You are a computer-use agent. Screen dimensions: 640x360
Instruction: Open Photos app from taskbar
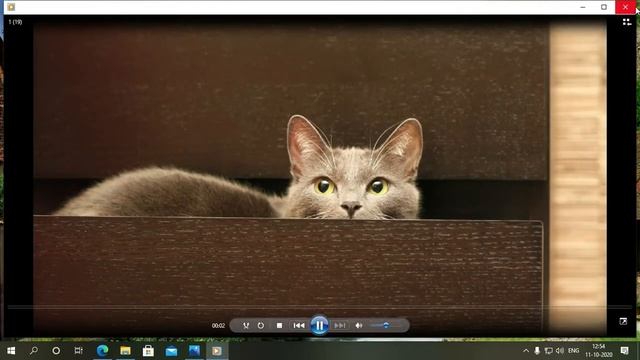[194, 351]
